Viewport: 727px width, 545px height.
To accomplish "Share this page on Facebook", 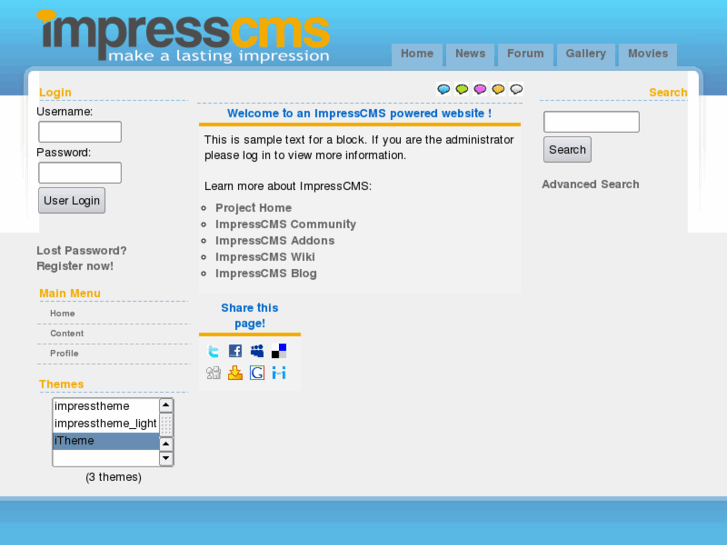I will pos(235,351).
